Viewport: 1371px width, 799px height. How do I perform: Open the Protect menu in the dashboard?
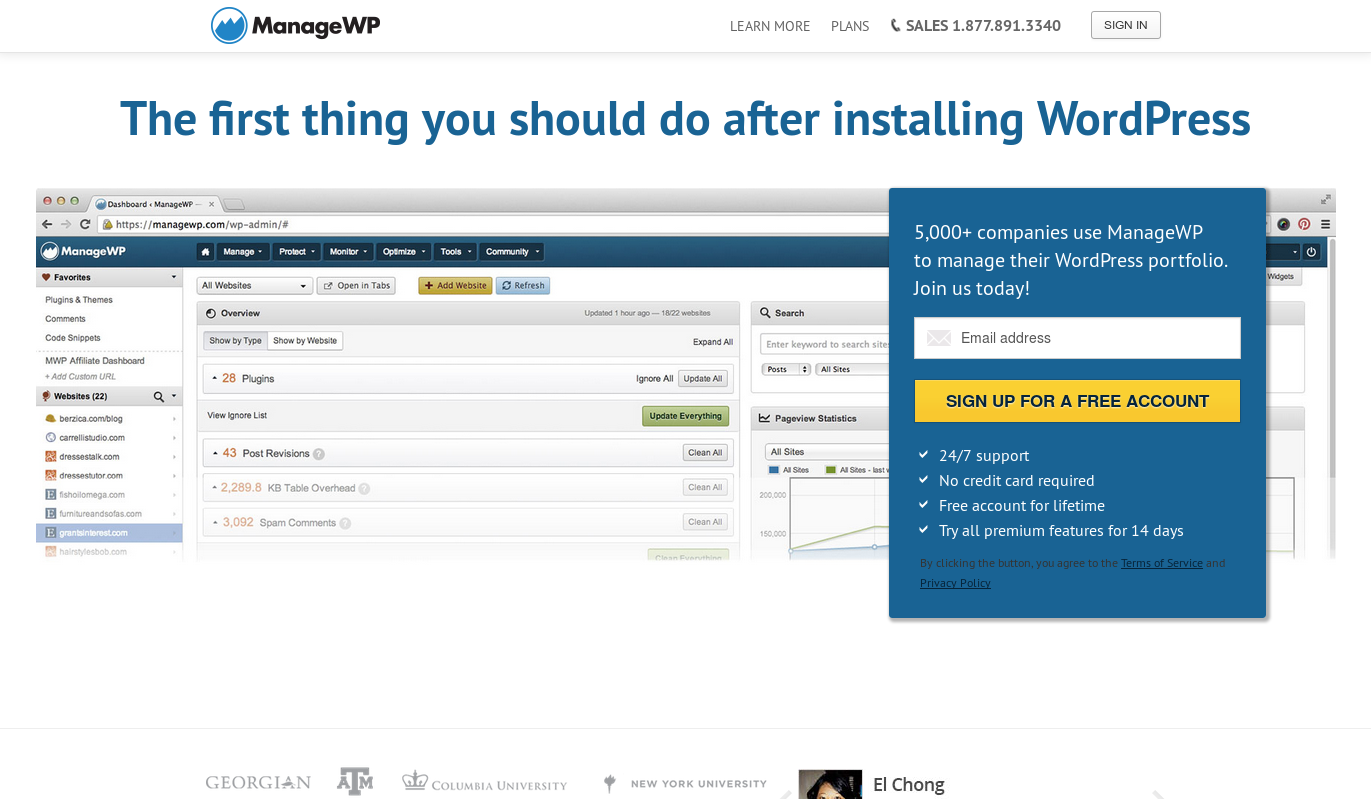(x=297, y=252)
